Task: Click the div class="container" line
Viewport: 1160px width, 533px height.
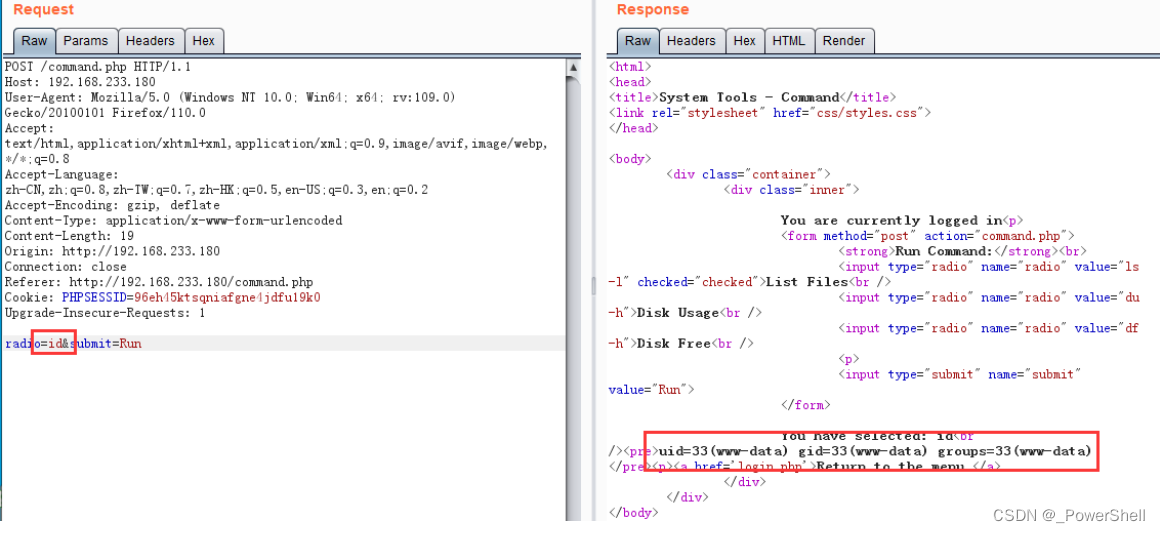Action: point(748,174)
